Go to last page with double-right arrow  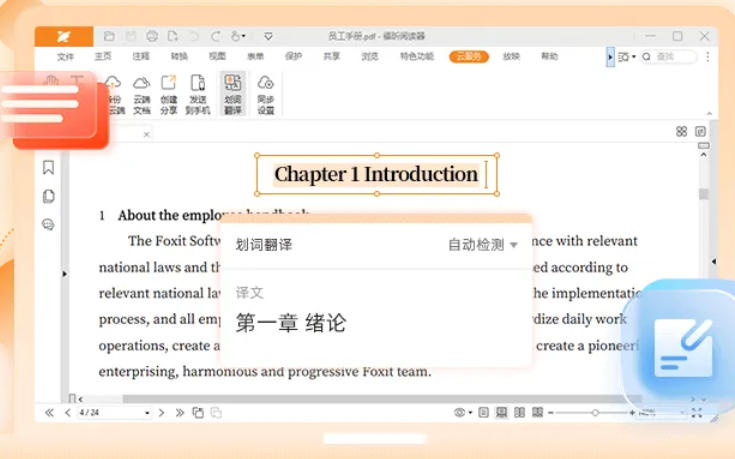180,413
